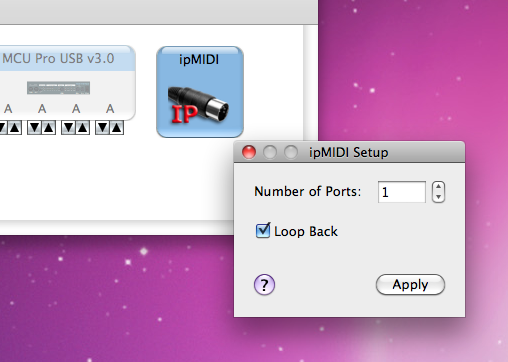Click the Apply button in ipMIDI Setup
This screenshot has width=508, height=362.
[410, 285]
